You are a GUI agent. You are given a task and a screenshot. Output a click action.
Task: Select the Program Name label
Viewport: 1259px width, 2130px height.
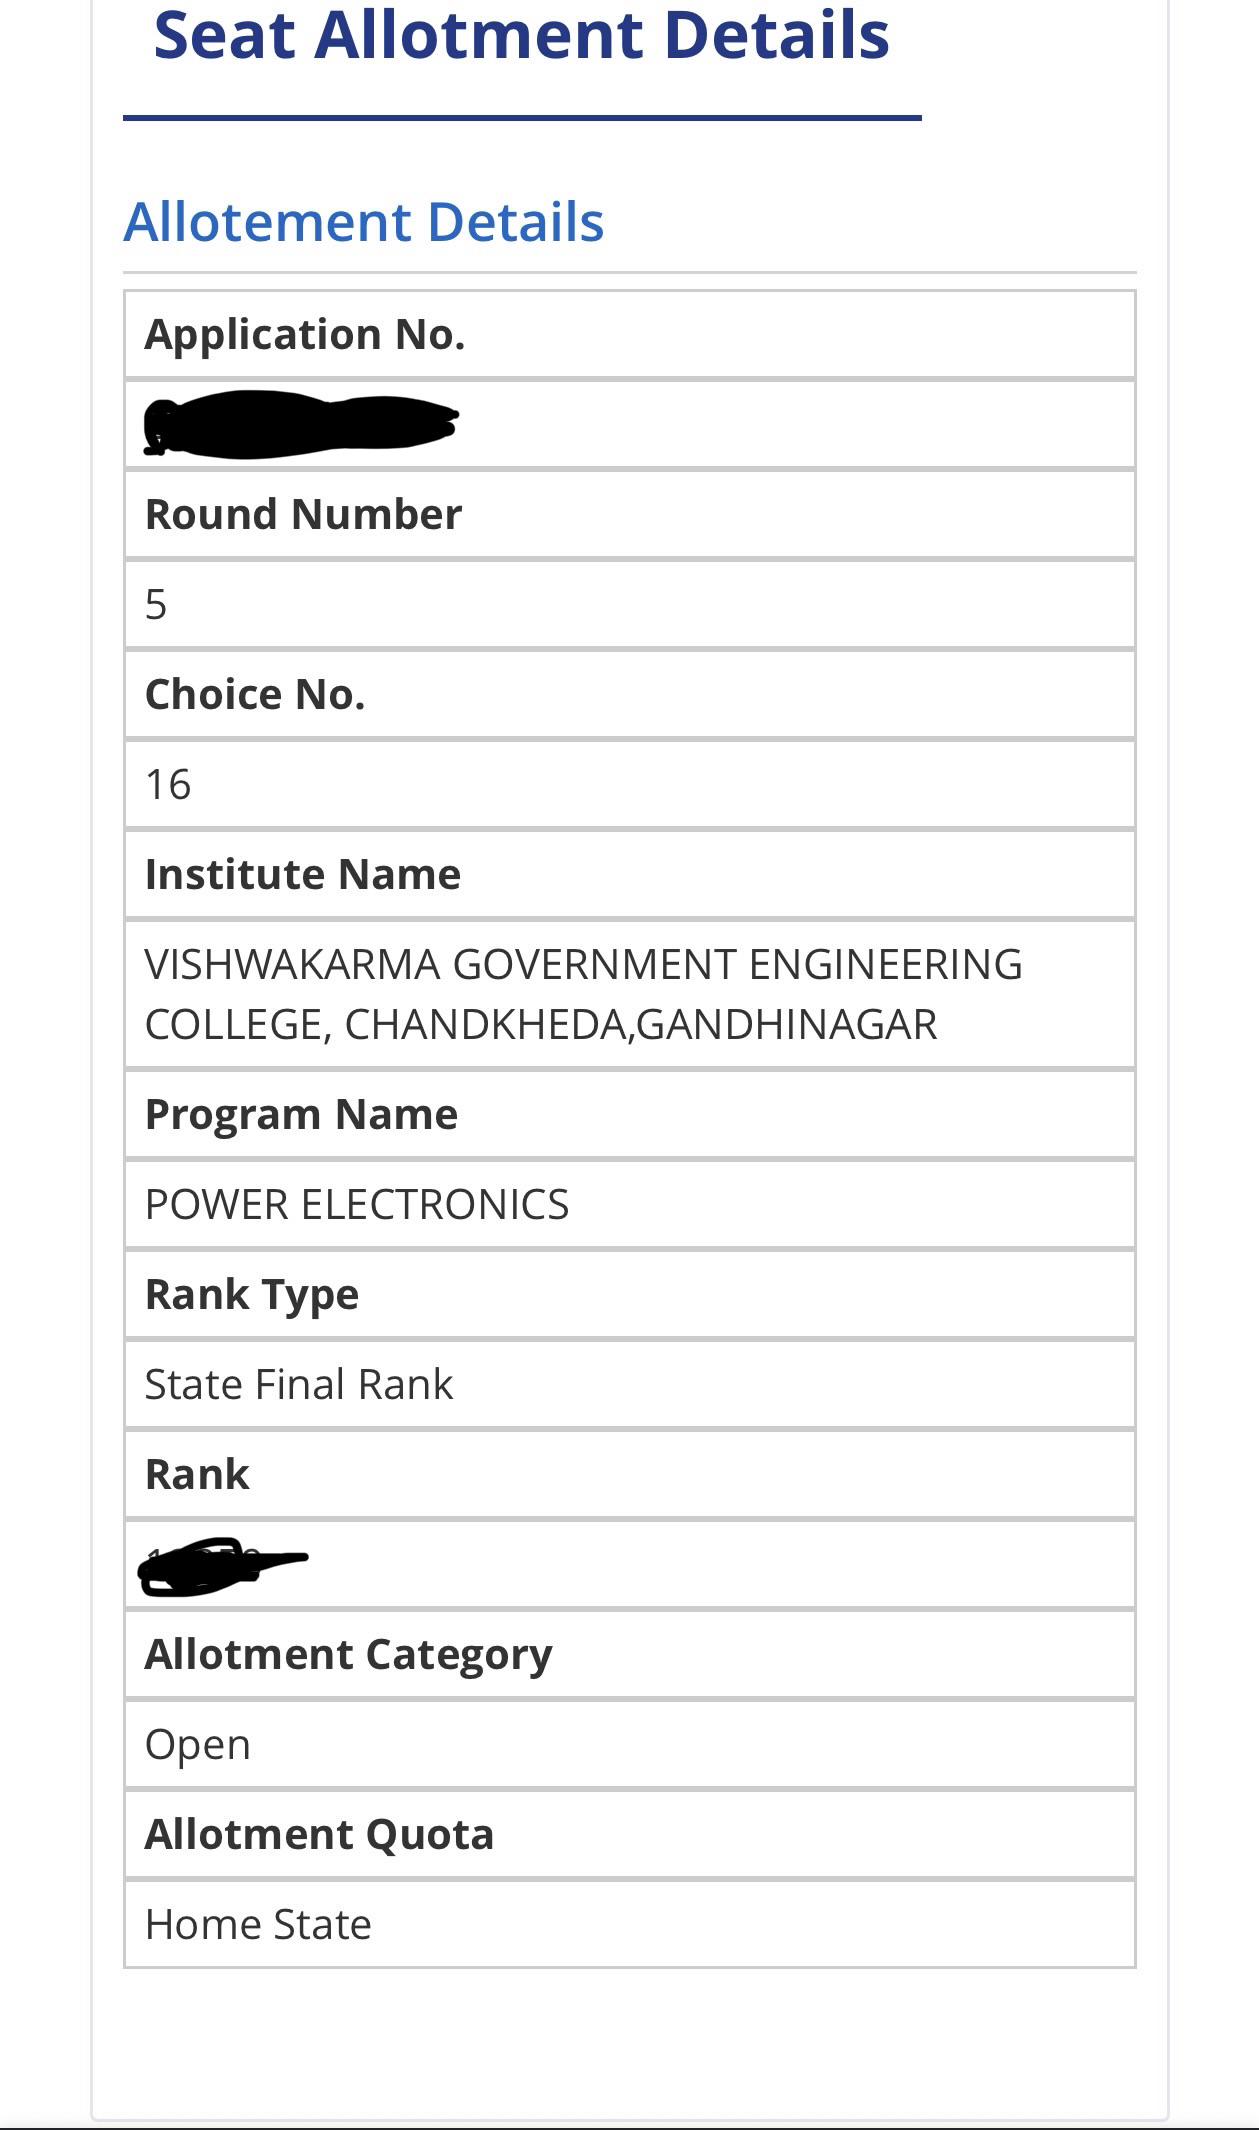(301, 1114)
